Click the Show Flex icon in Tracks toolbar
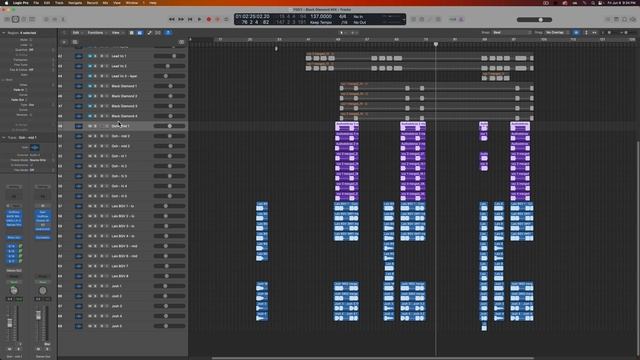 pos(158,33)
